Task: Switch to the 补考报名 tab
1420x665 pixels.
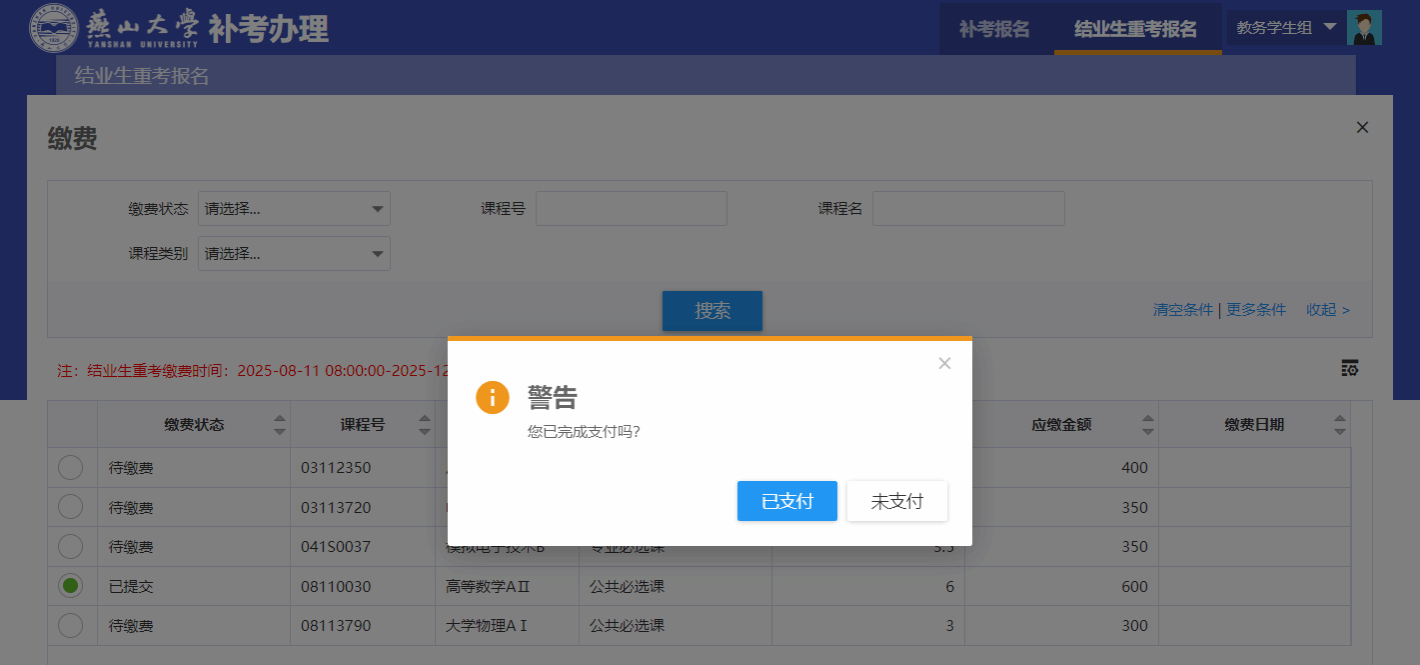Action: [x=994, y=29]
